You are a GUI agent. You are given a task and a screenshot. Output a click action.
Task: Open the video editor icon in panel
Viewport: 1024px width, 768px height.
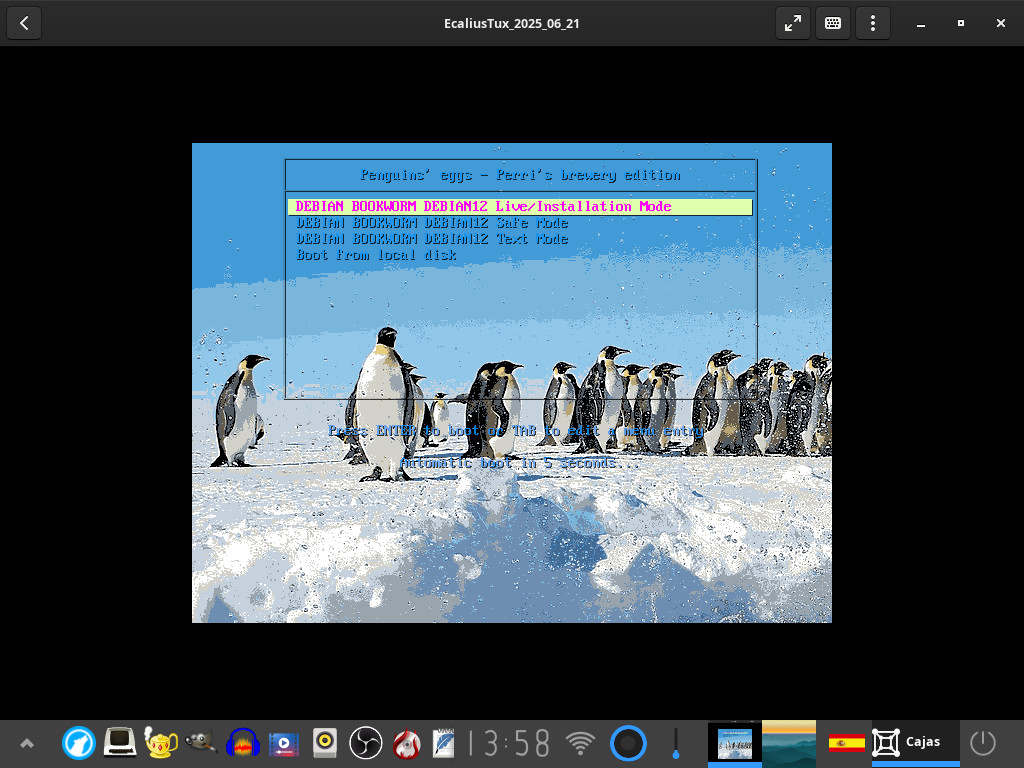tap(284, 743)
